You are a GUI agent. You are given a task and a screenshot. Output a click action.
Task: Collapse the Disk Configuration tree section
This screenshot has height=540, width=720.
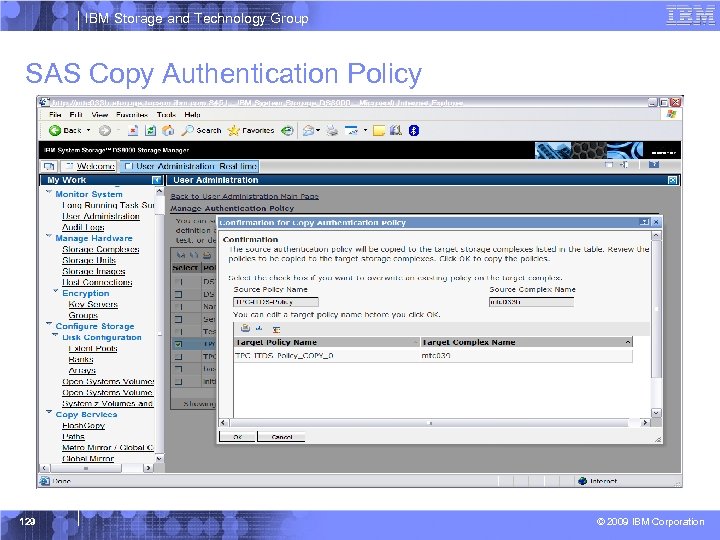pyautogui.click(x=56, y=335)
